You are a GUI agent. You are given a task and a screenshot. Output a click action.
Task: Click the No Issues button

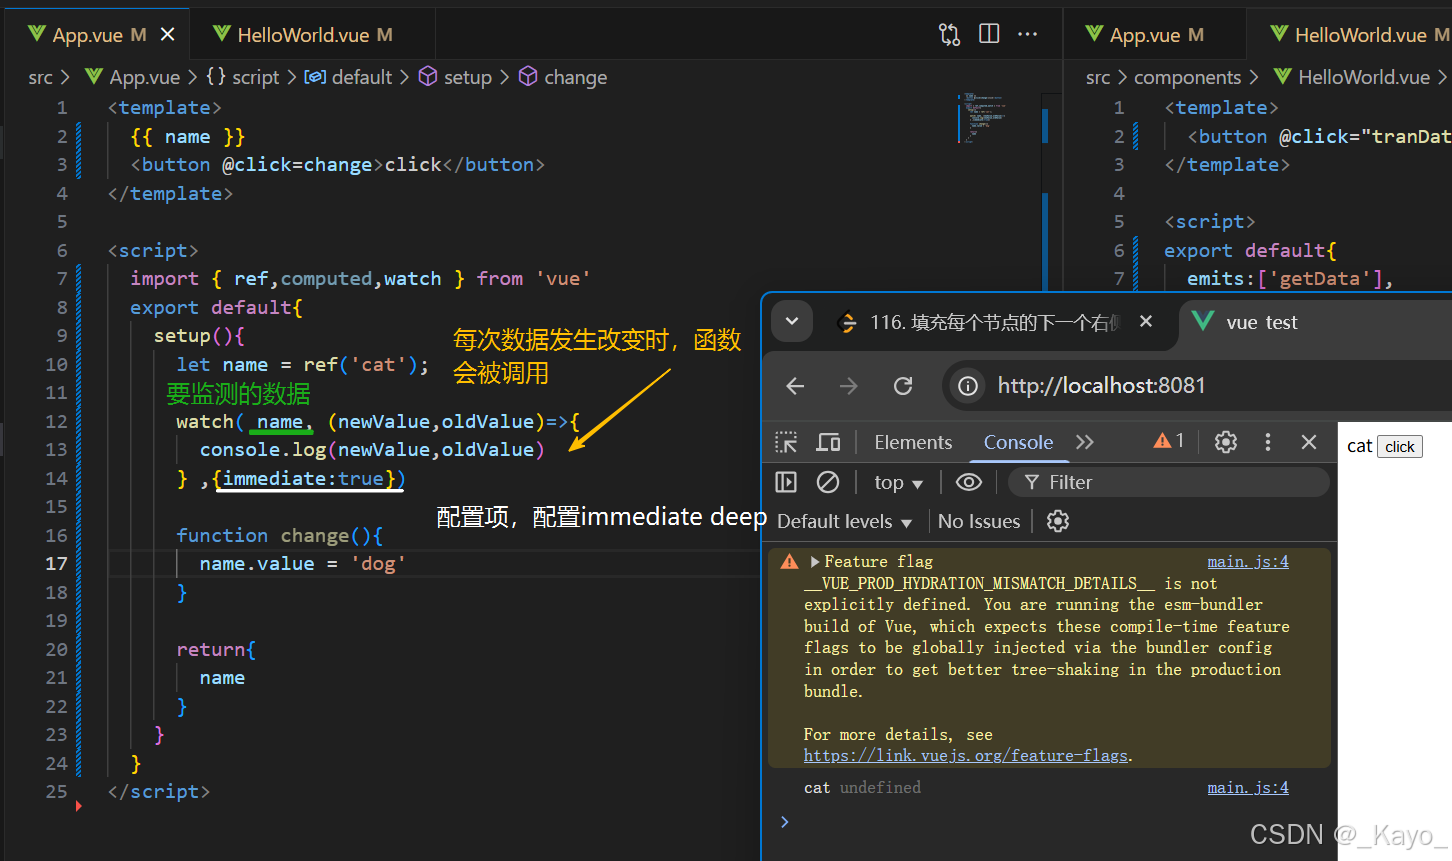(979, 521)
